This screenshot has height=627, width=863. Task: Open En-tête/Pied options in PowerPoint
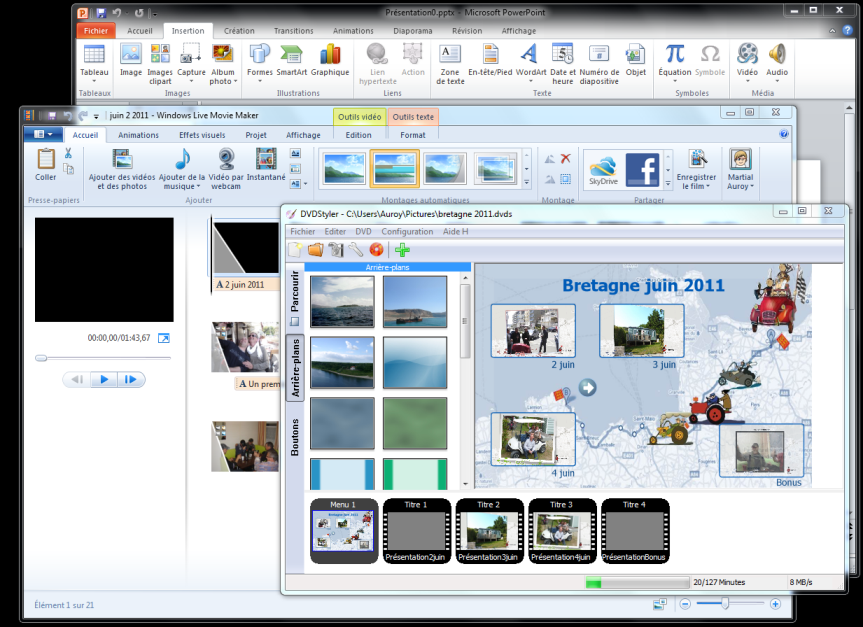[490, 60]
